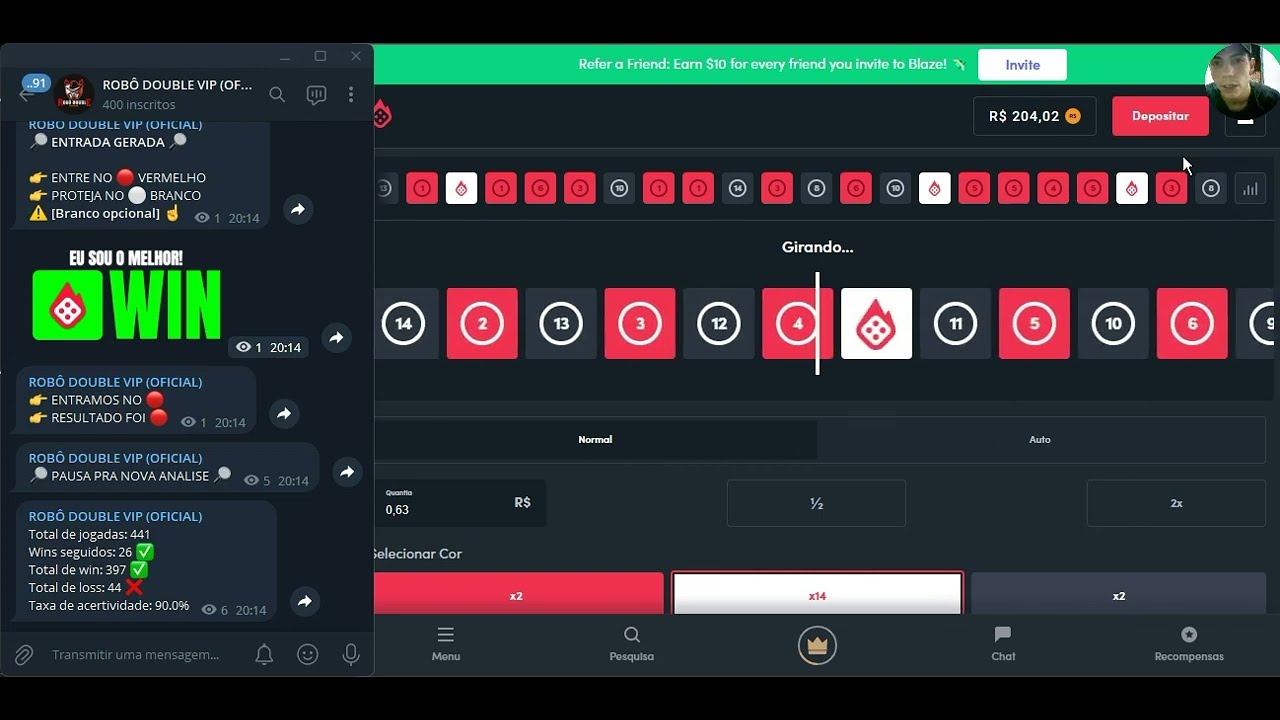Select the white x14 color
The height and width of the screenshot is (720, 1280).
[x=817, y=594]
